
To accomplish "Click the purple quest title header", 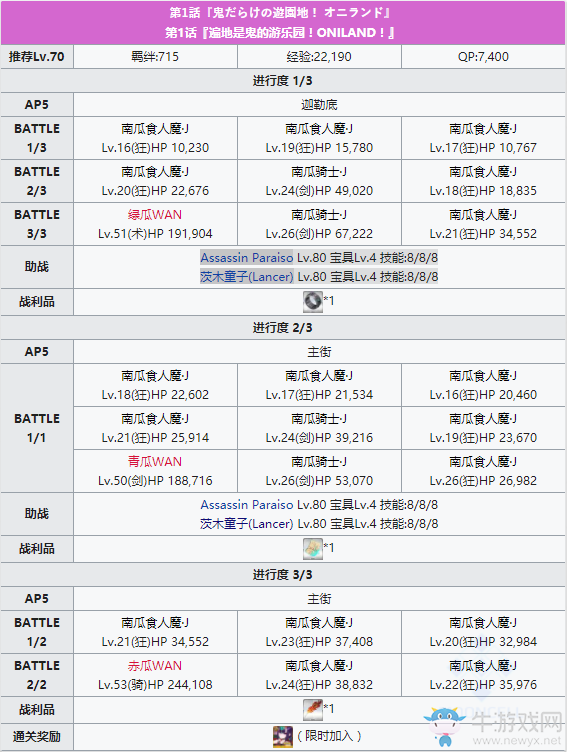I will 283,23.
